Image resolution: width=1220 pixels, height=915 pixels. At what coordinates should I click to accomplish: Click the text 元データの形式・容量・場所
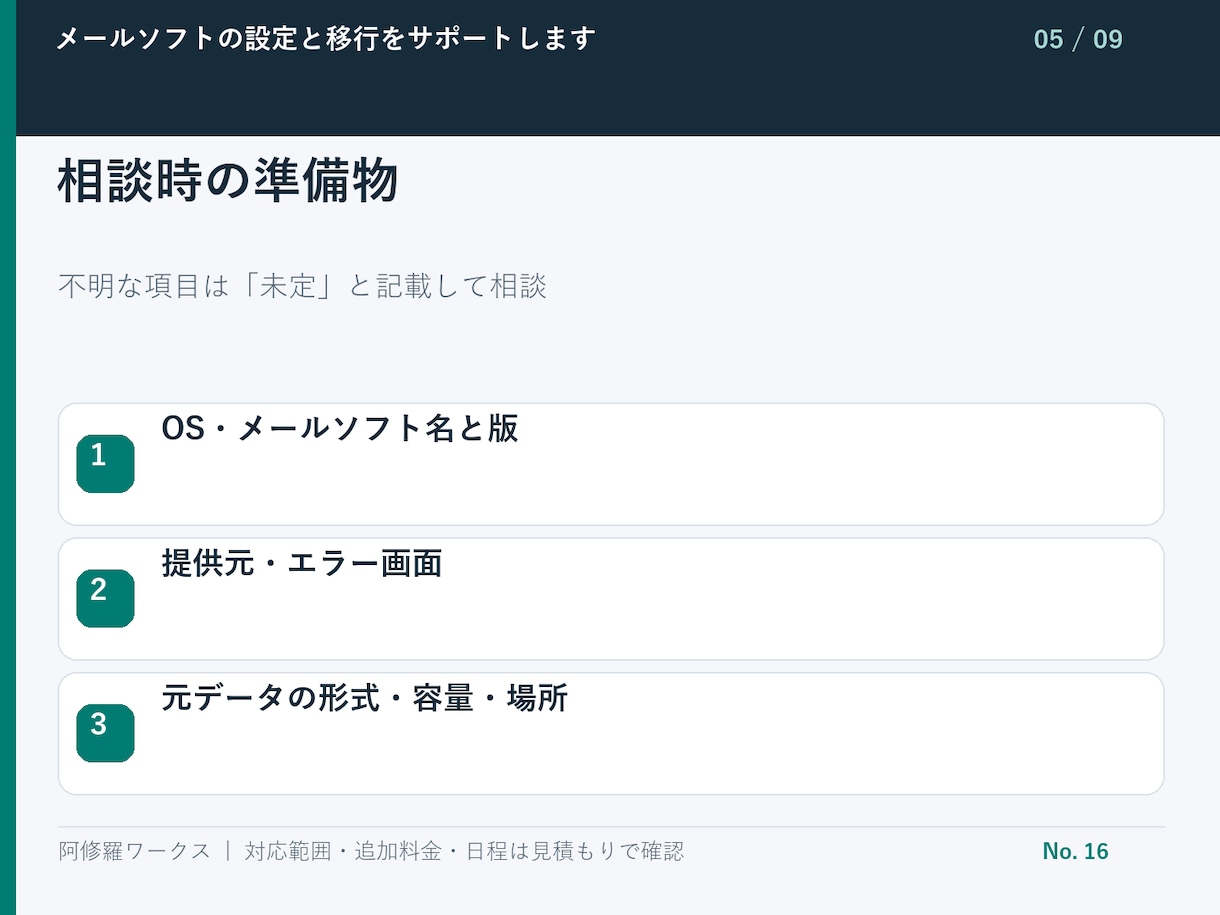[x=365, y=698]
